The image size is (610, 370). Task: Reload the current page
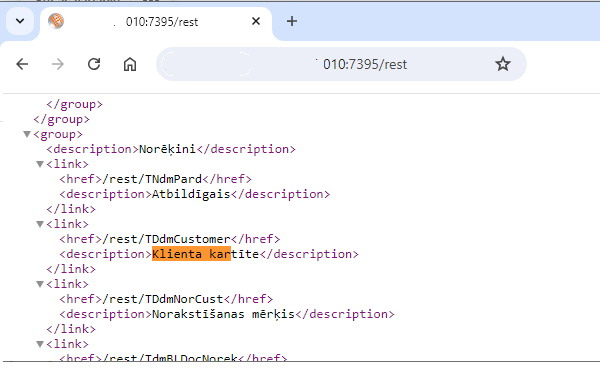tap(94, 64)
